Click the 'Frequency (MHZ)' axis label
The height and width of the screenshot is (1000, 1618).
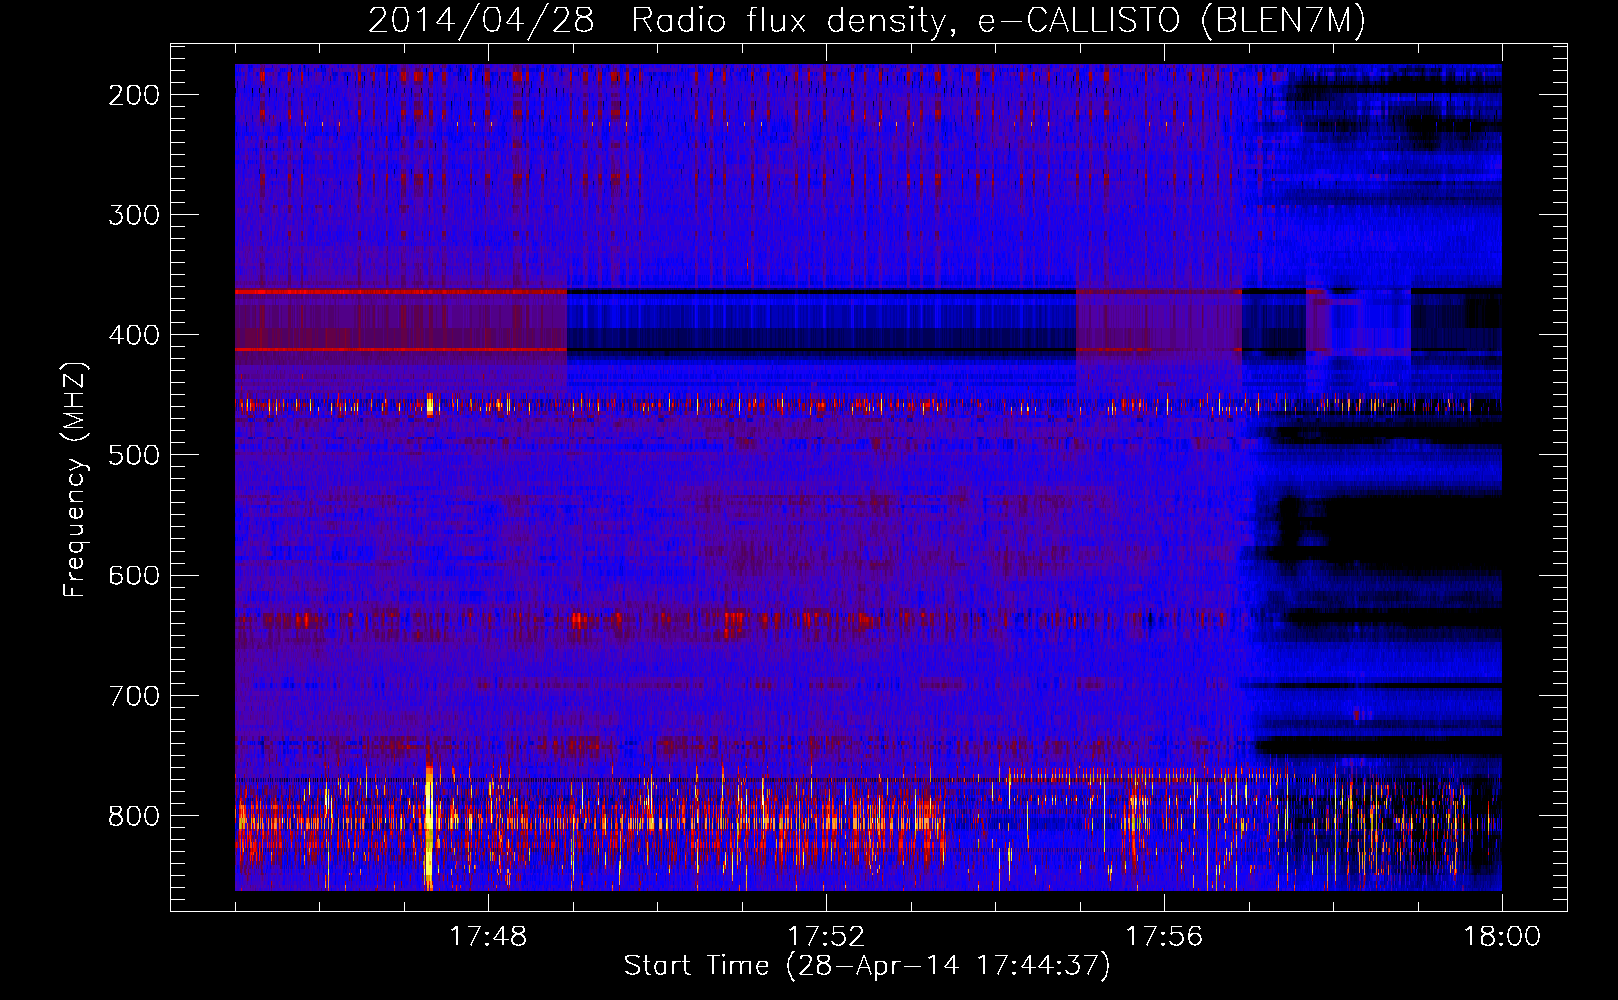75,480
